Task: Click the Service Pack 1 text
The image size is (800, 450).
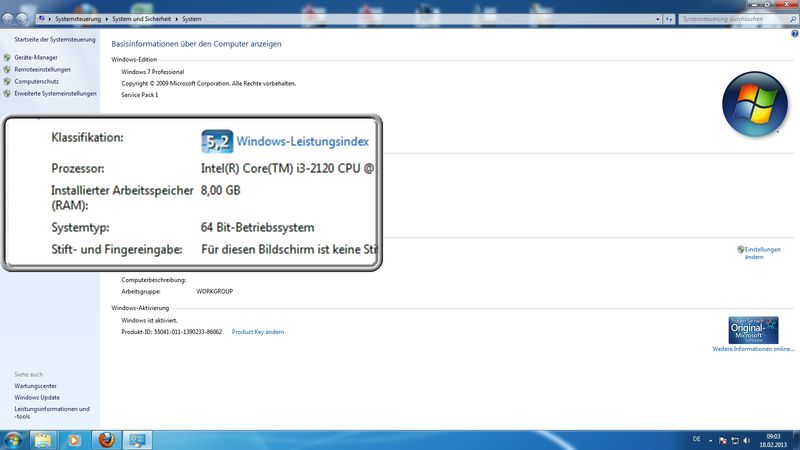Action: [140, 95]
